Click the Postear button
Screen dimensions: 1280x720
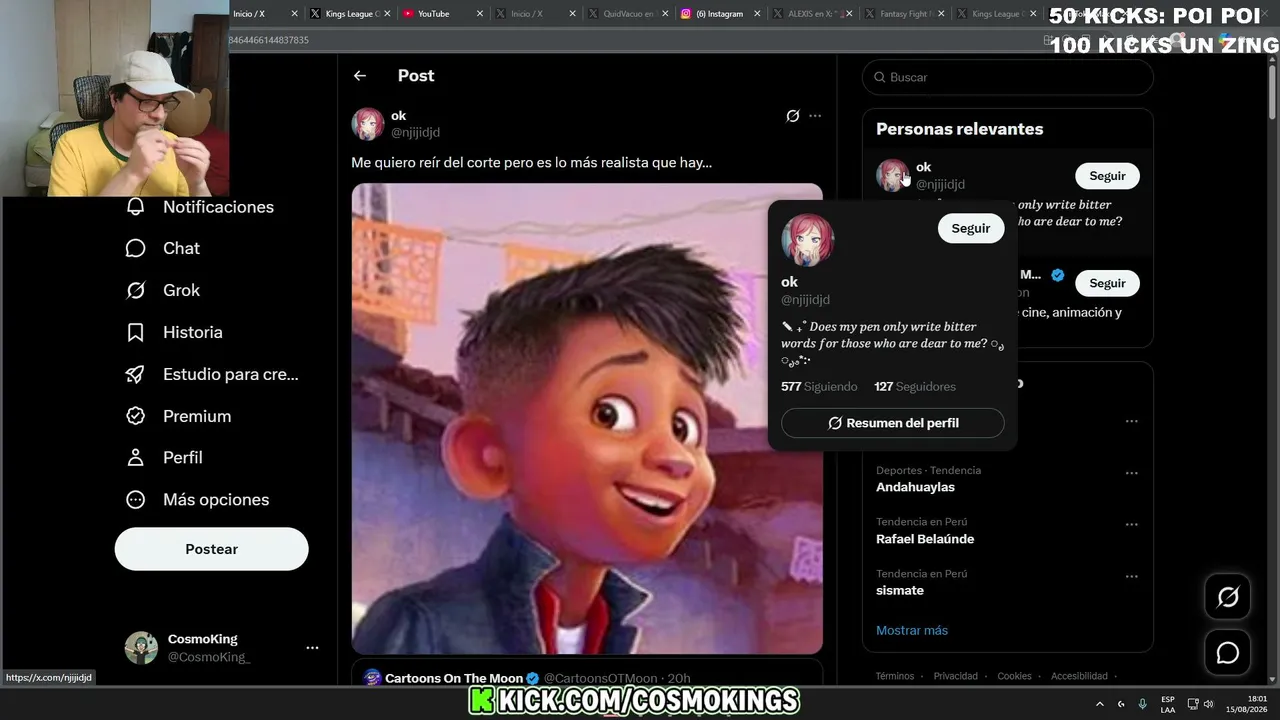[212, 549]
